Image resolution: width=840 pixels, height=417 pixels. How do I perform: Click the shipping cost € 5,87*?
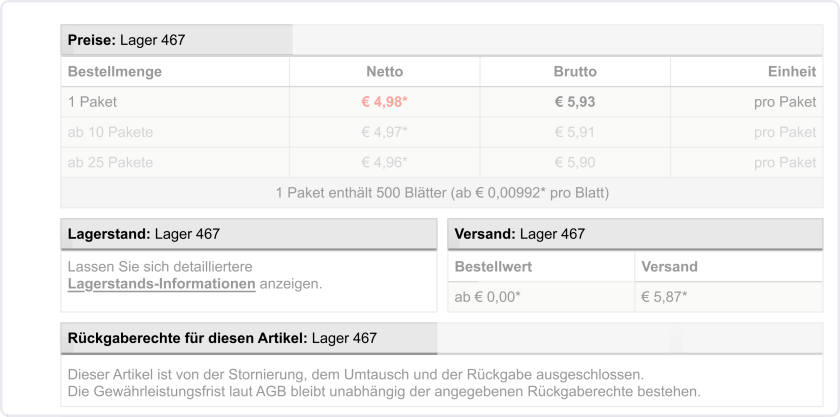pyautogui.click(x=664, y=296)
